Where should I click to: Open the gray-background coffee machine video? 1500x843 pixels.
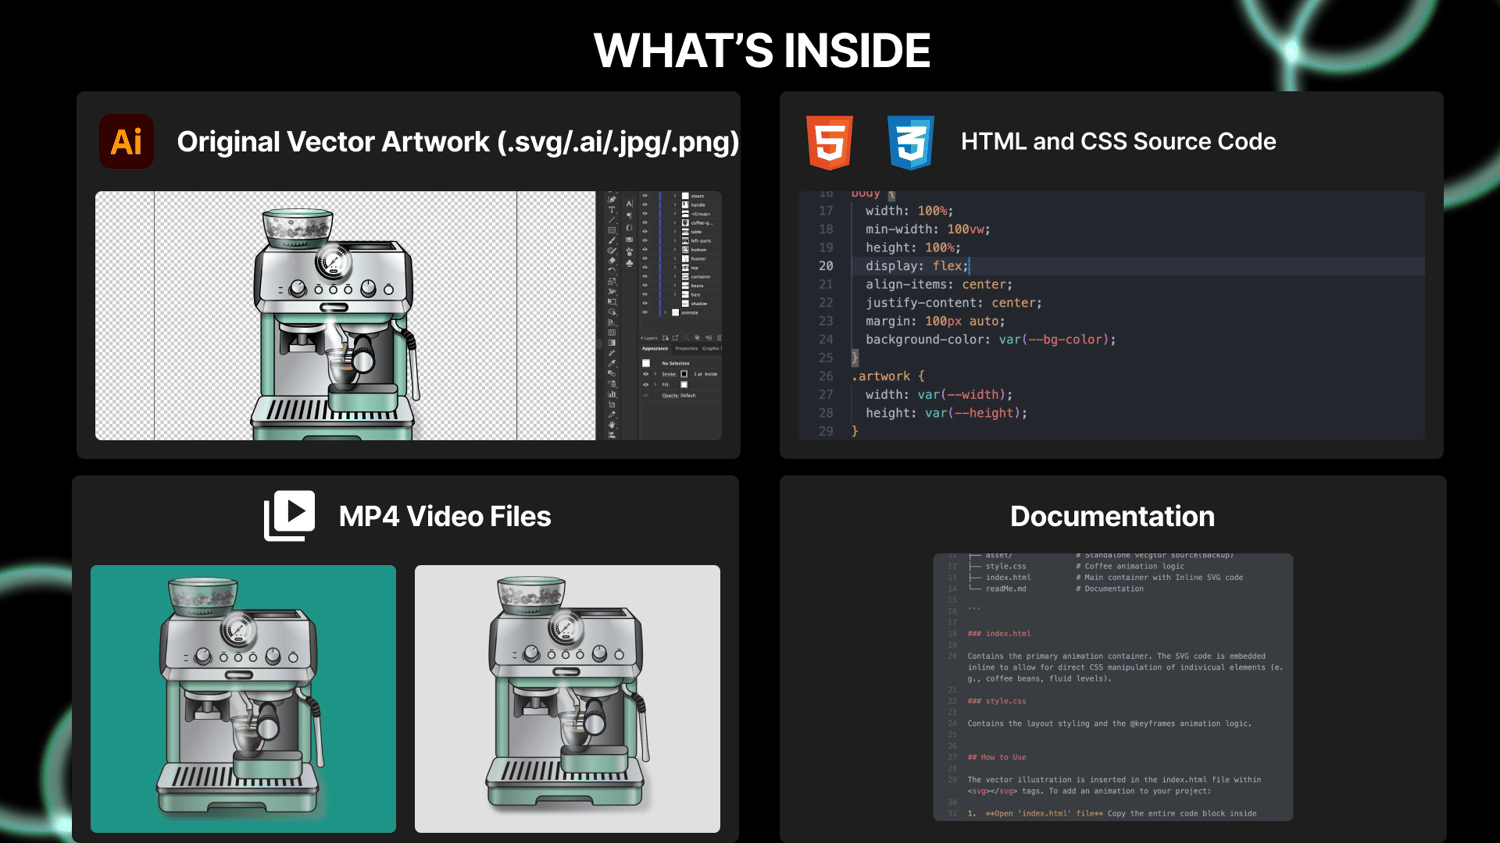pos(567,699)
